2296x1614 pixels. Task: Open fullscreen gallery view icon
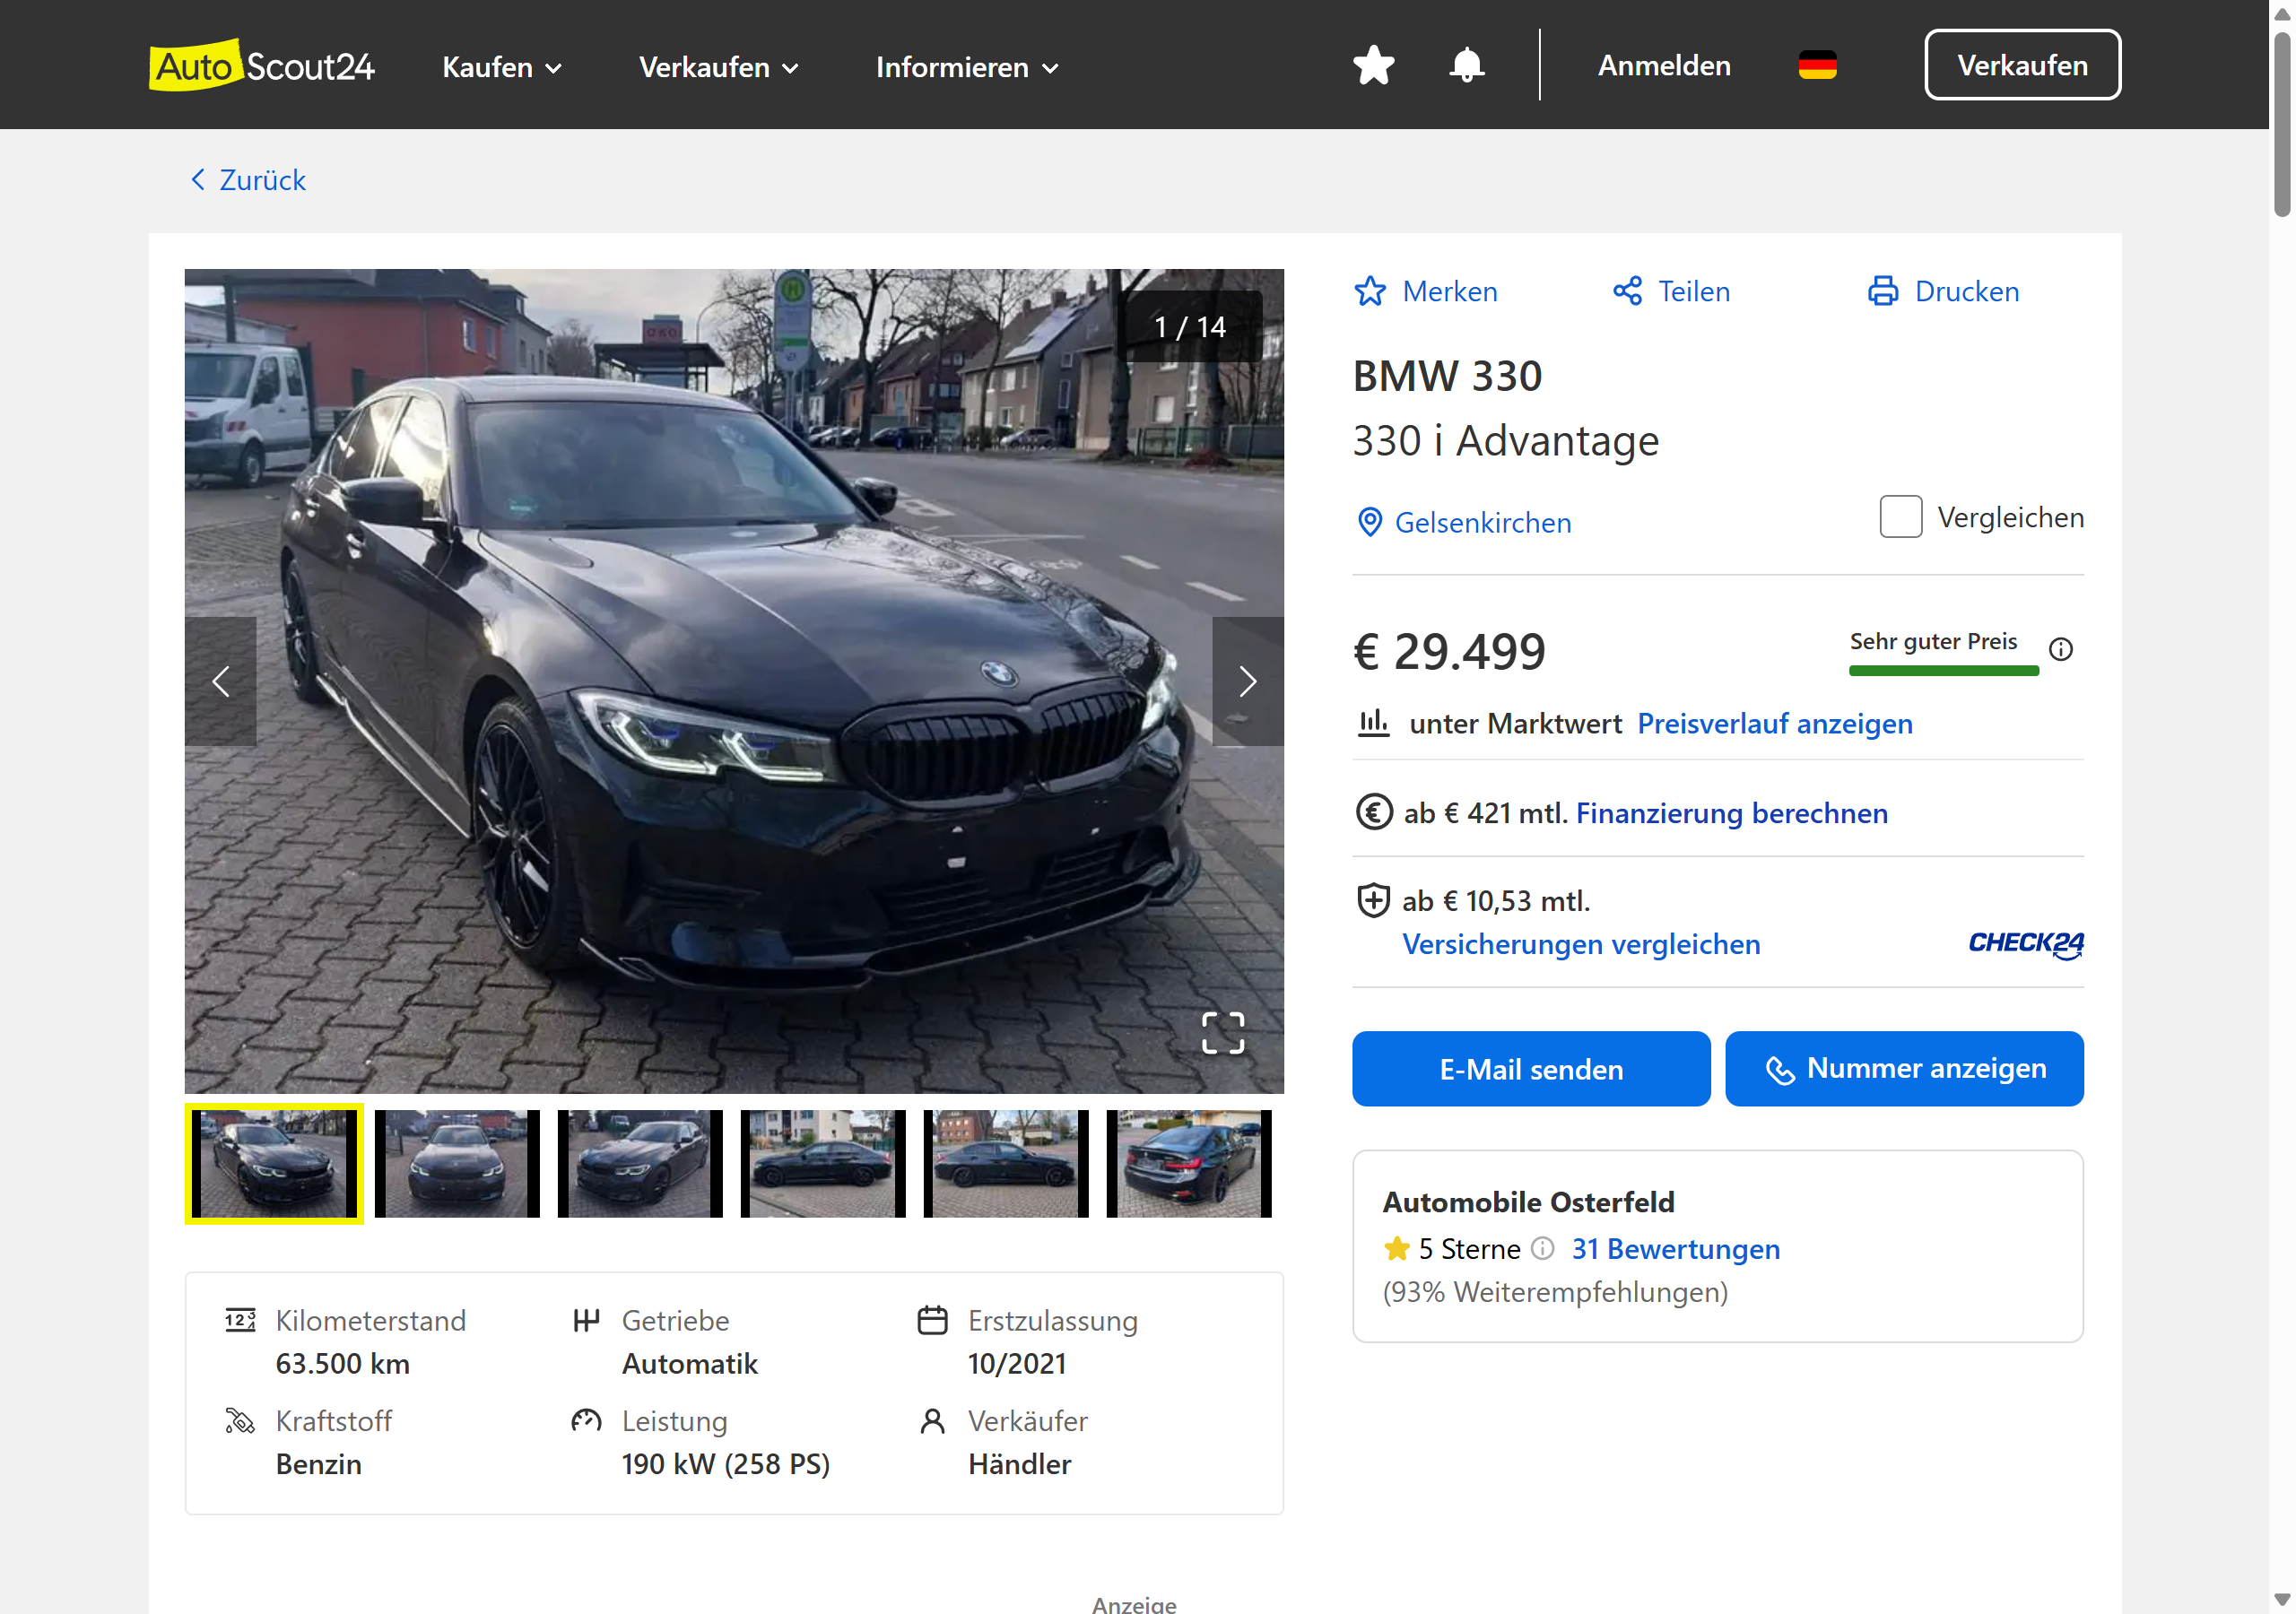tap(1222, 1032)
